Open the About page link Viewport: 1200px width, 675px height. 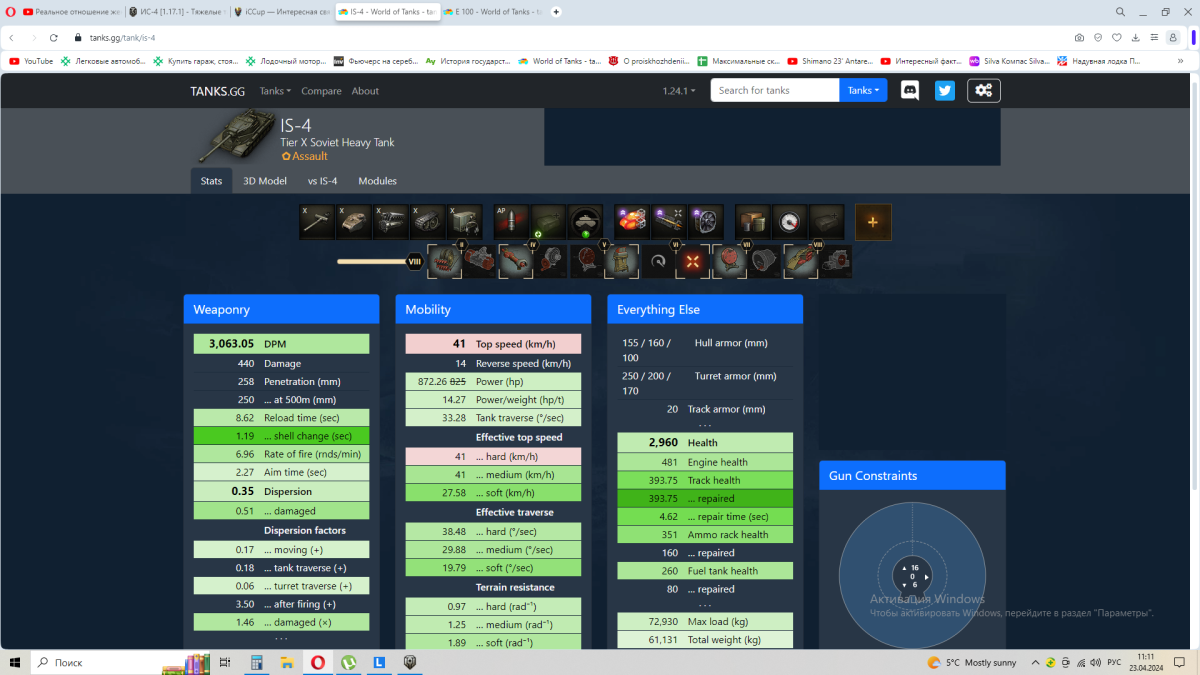(365, 91)
